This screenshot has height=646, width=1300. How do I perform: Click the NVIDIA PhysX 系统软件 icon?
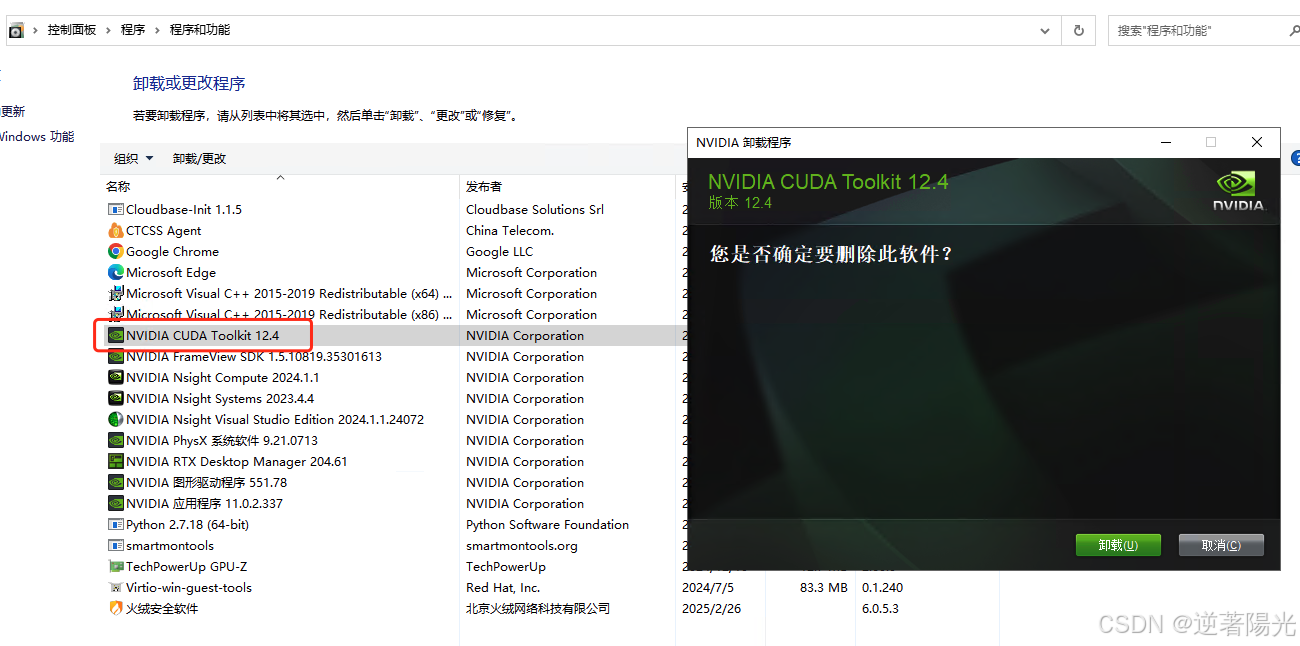(116, 440)
